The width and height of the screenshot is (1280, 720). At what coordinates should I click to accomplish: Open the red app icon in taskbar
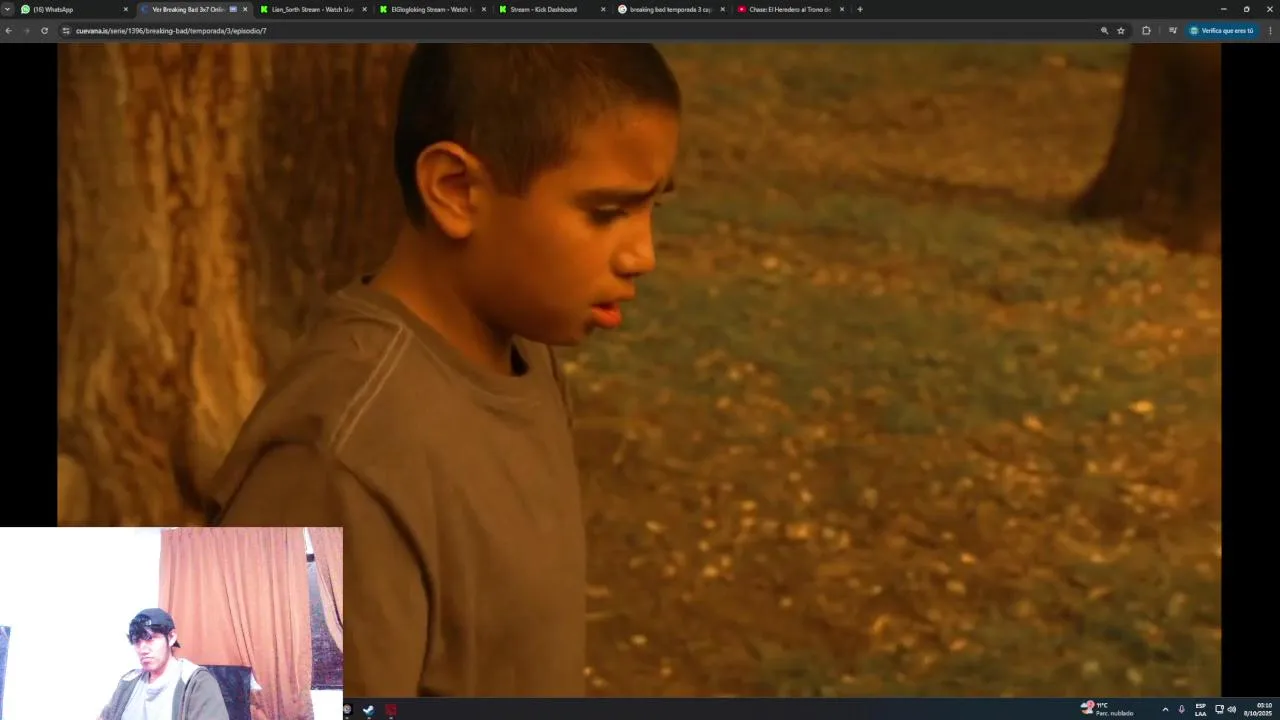391,710
